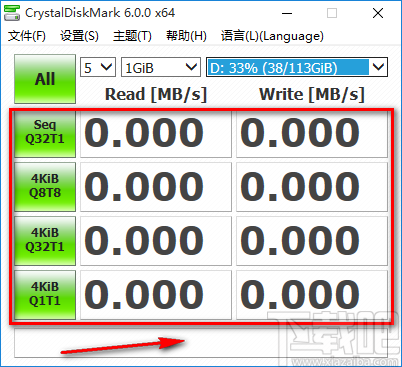Expand the 1GiB test size dropdown
This screenshot has width=402, height=367.
click(161, 67)
